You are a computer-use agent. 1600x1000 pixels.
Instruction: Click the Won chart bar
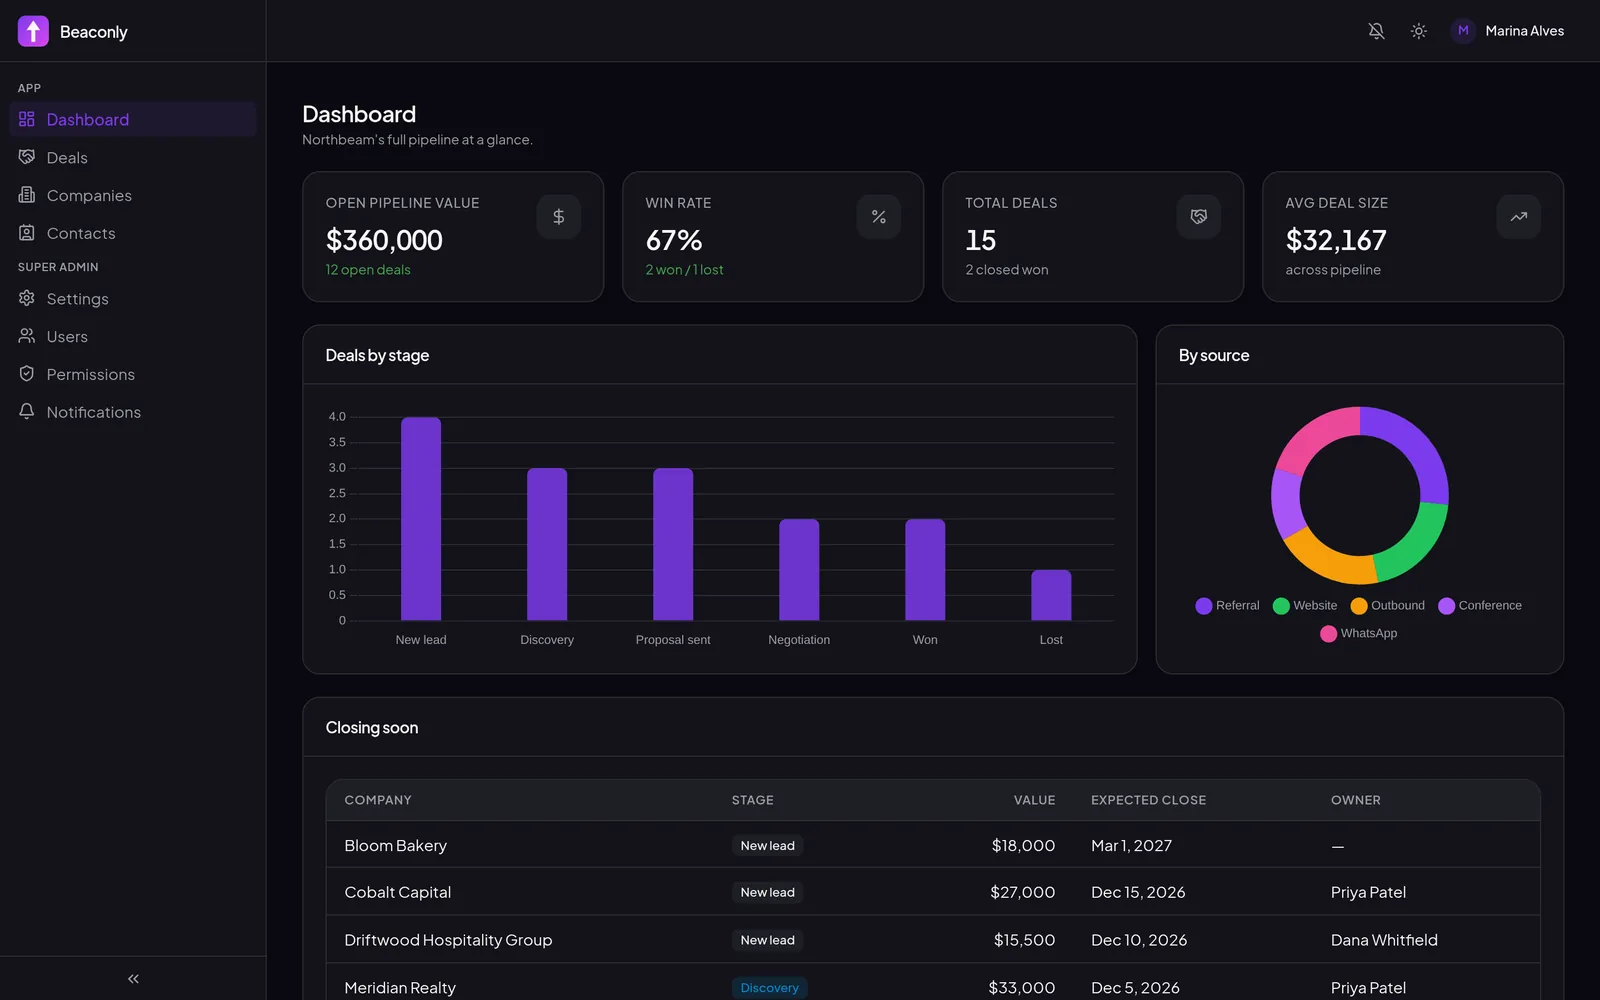(x=925, y=570)
